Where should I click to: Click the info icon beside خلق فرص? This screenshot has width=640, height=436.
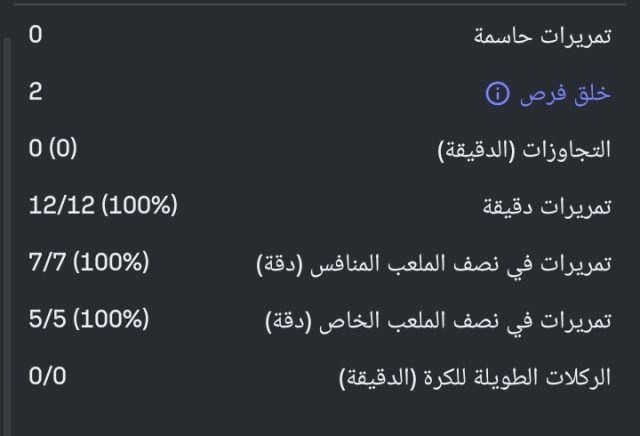coord(497,94)
